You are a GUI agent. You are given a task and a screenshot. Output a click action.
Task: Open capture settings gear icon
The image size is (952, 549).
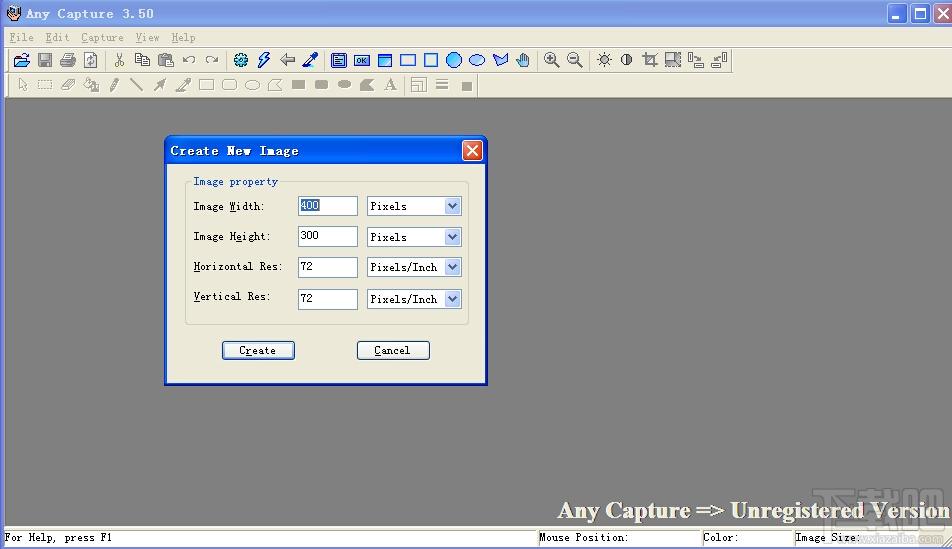(241, 60)
